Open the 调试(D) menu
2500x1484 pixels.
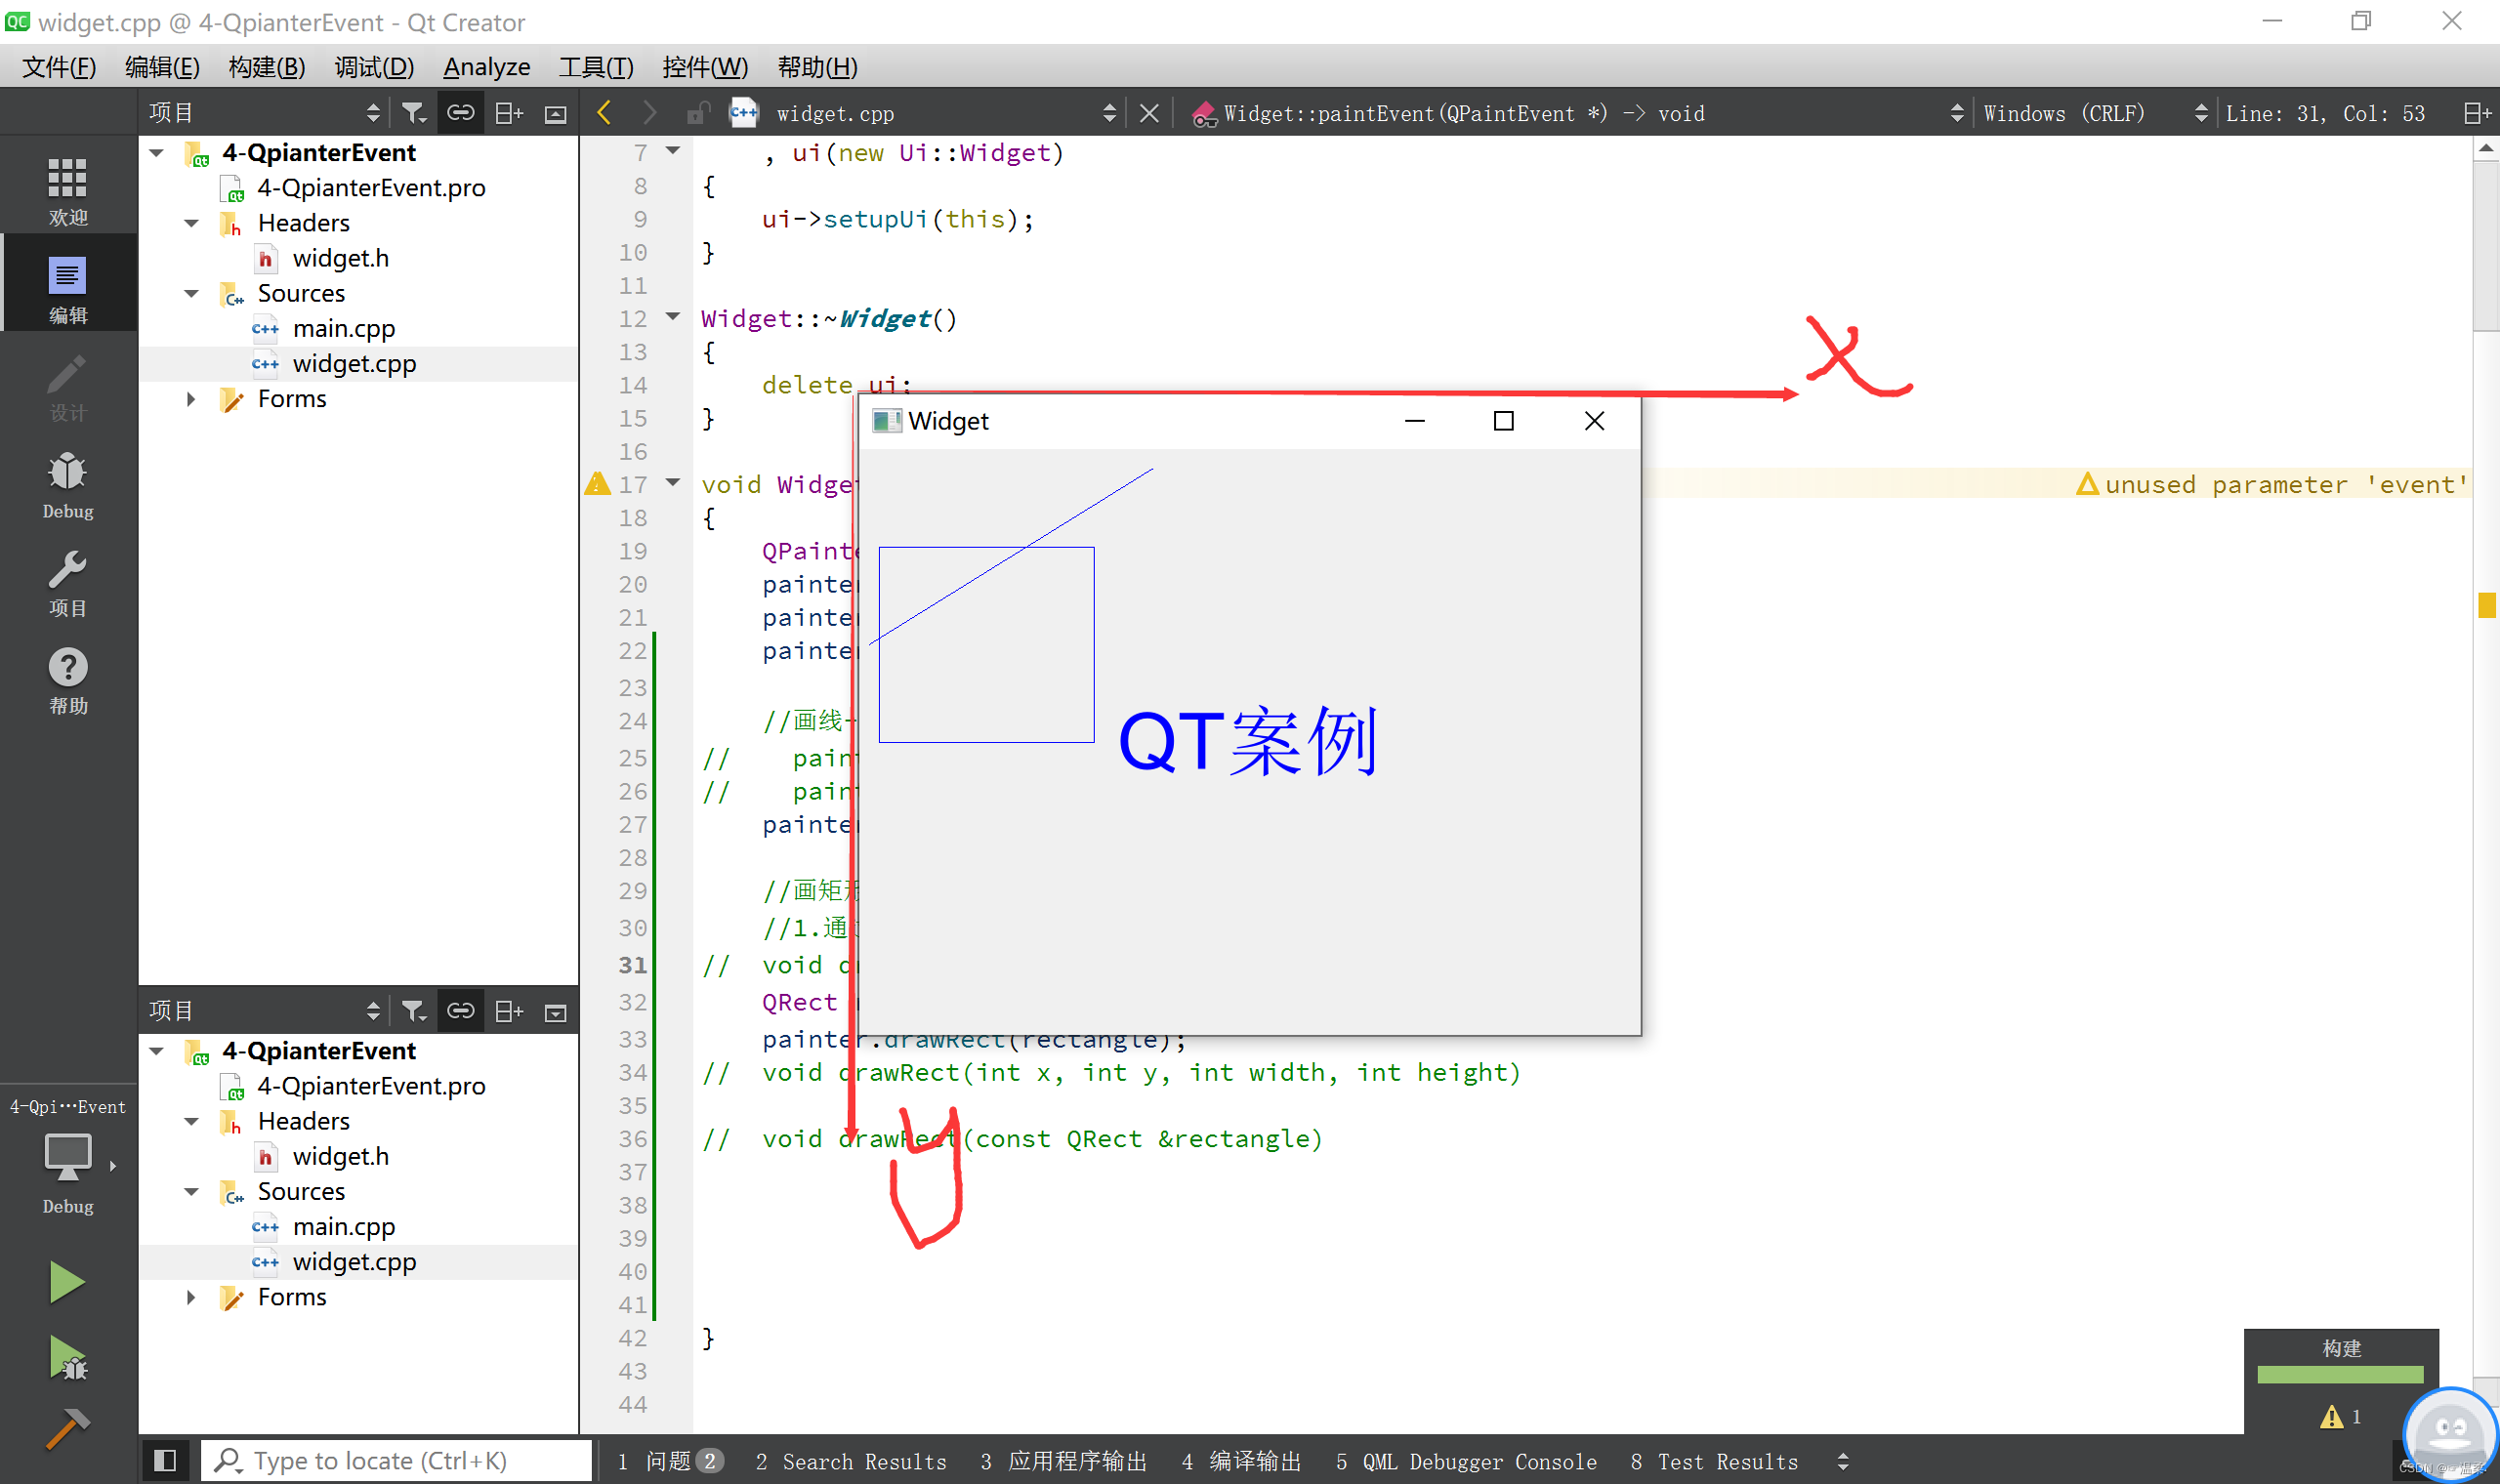pos(374,67)
